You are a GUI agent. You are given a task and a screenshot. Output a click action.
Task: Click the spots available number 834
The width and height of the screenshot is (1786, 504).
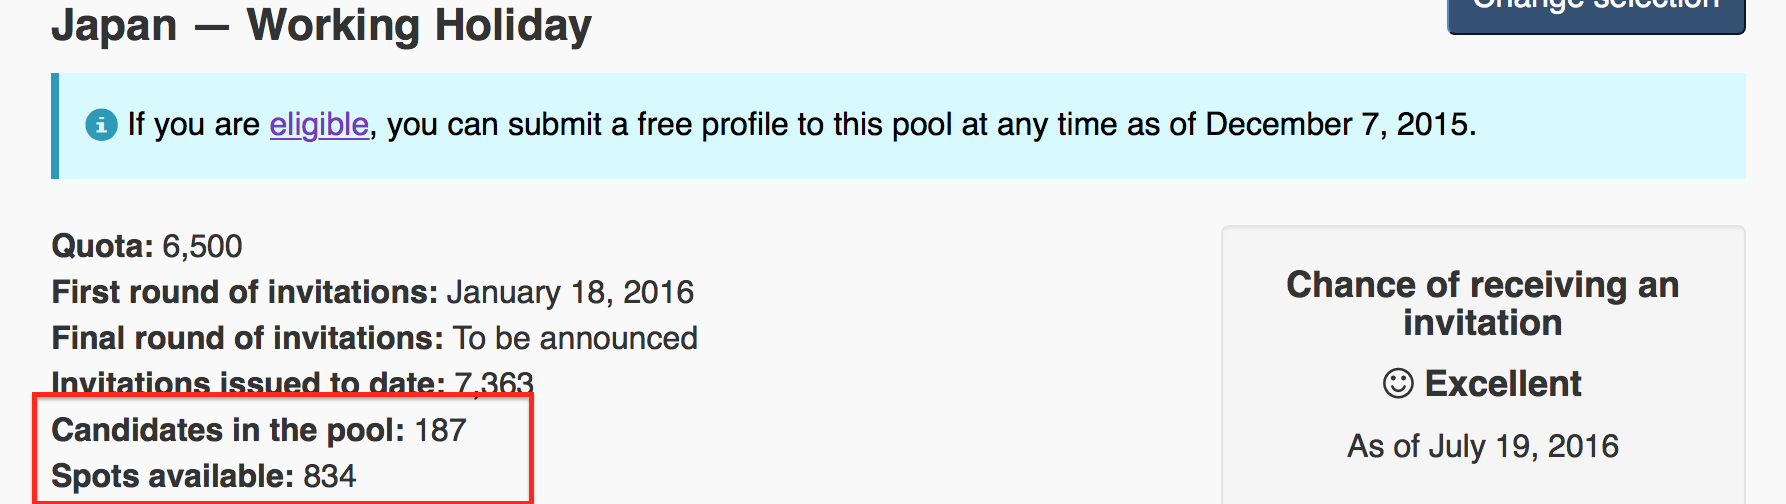[329, 476]
